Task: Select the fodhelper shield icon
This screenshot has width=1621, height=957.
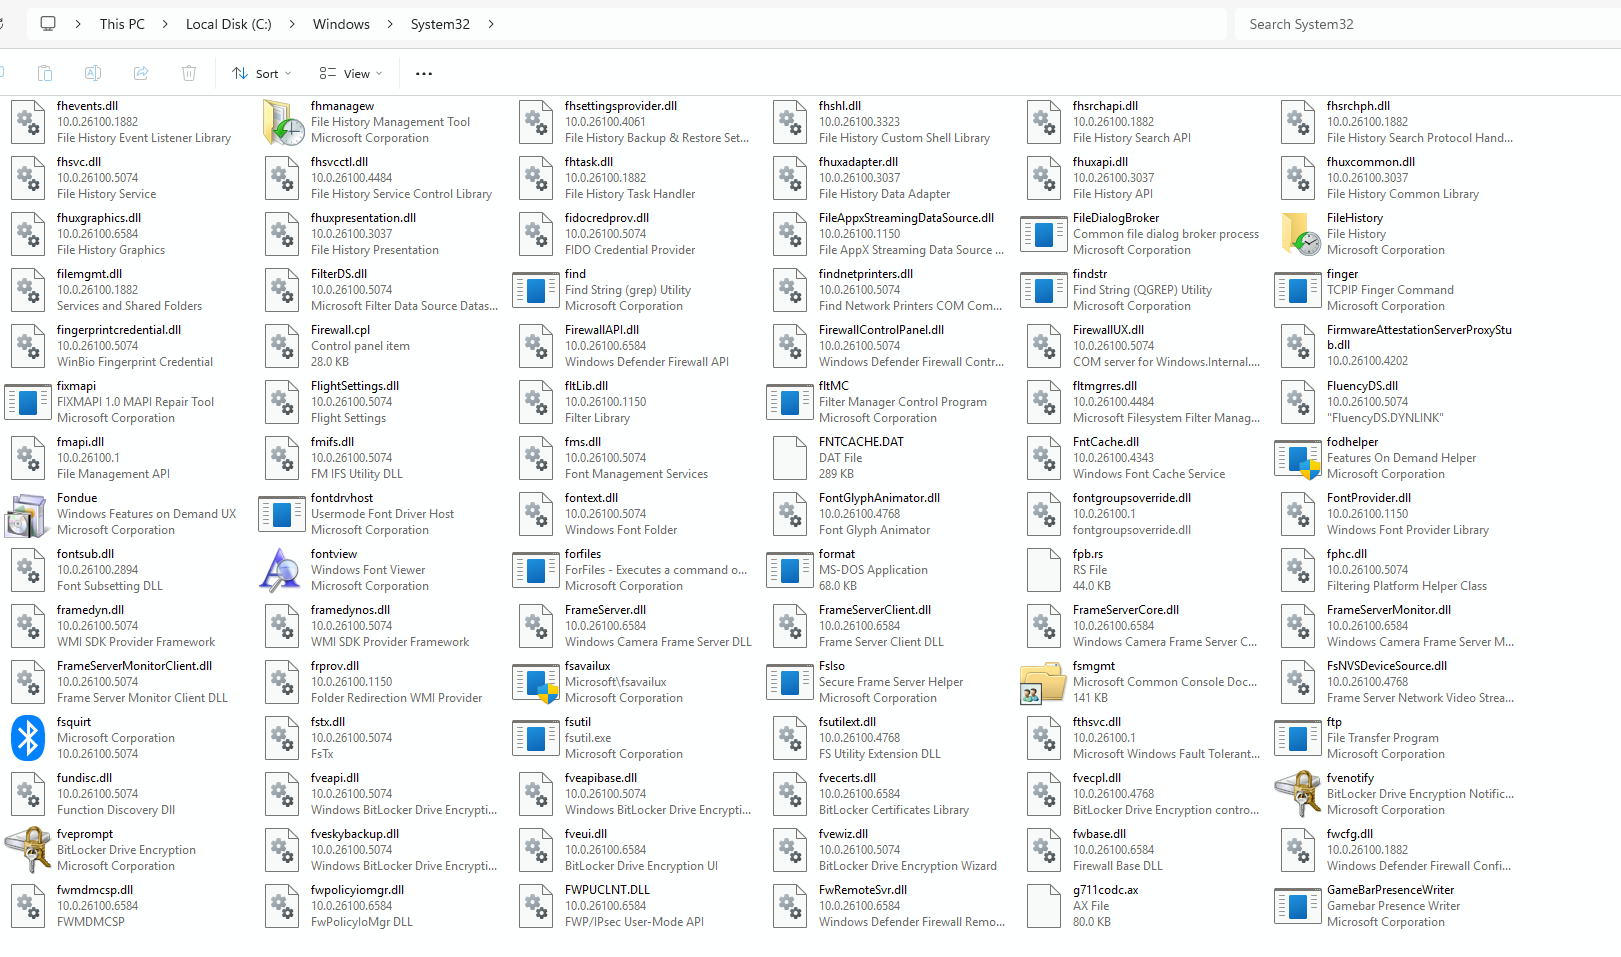Action: [x=1298, y=458]
